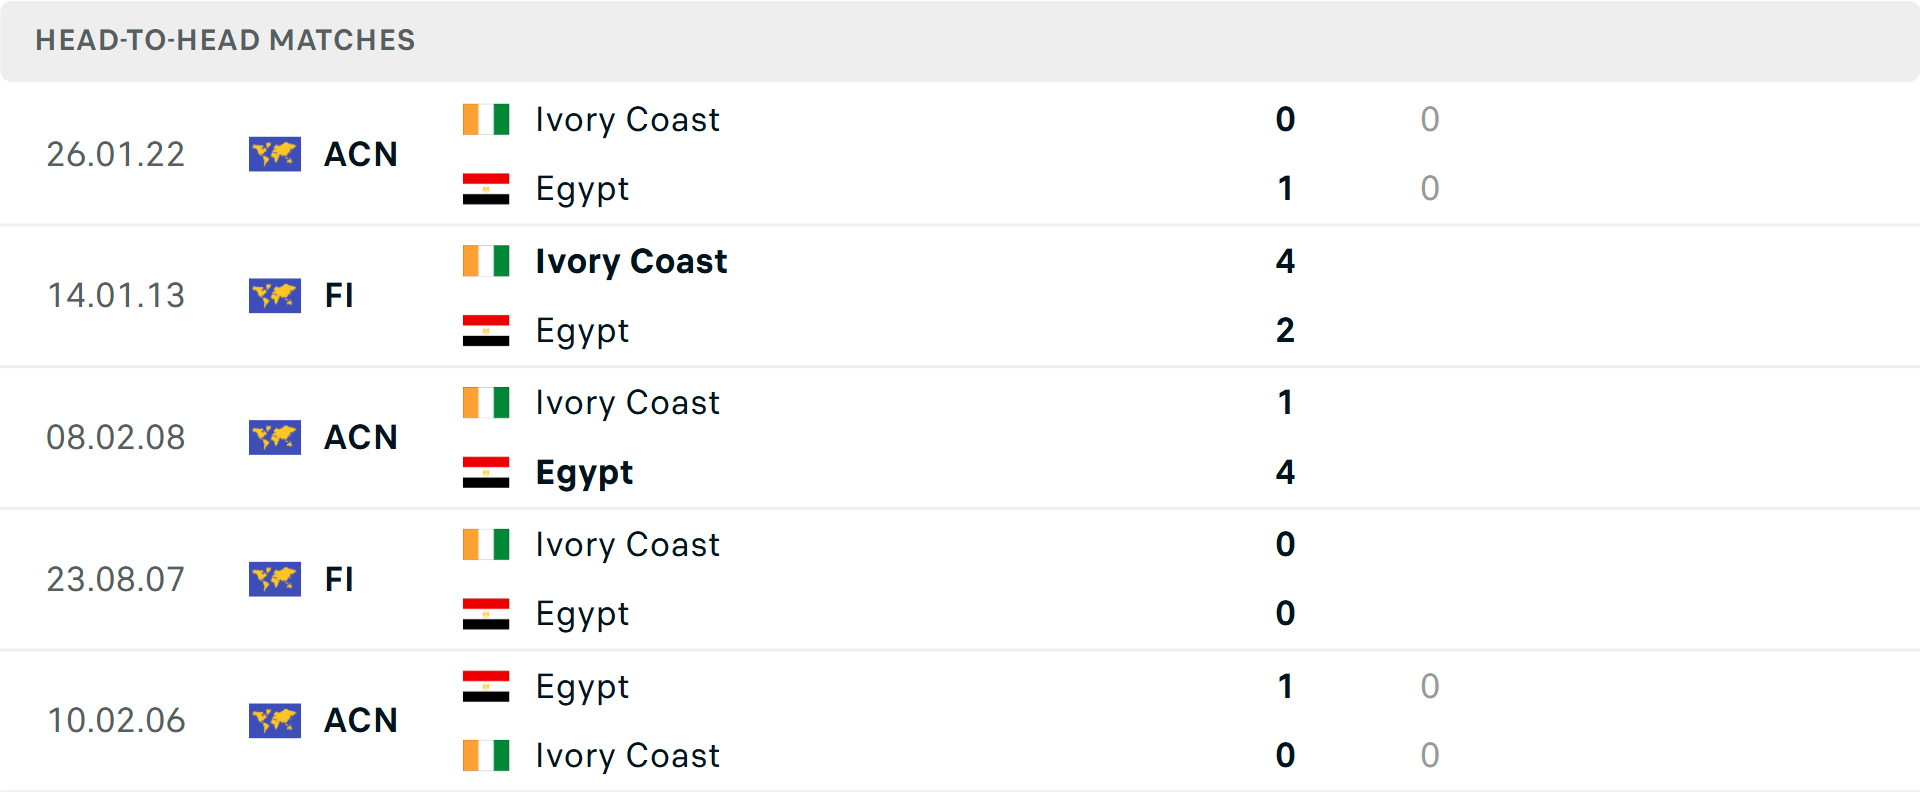The width and height of the screenshot is (1920, 792).
Task: Click Egypt flag in the 14.01.13 match
Action: pos(486,331)
